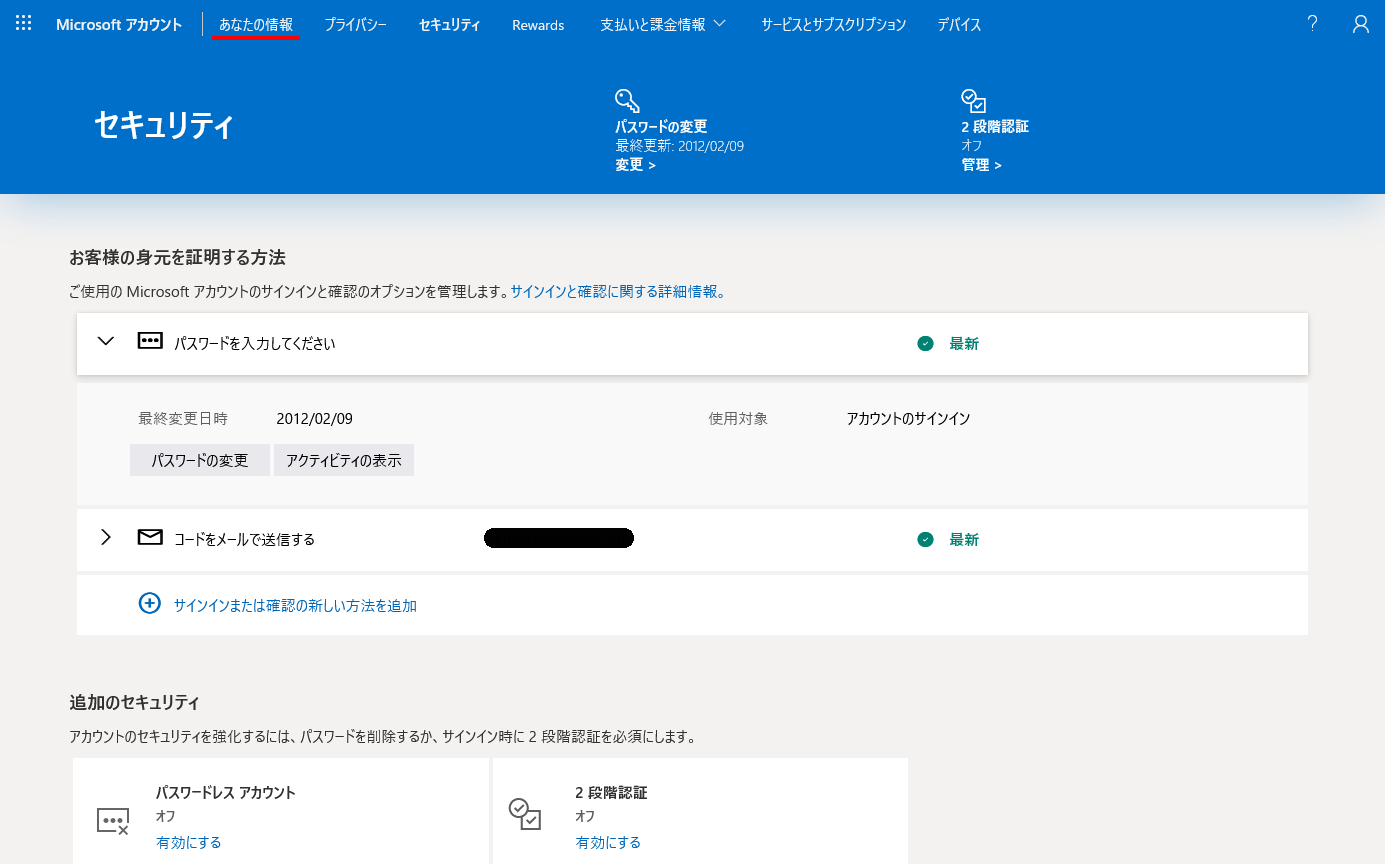Open the app launcher grid icon
Viewport: 1385px width, 864px height.
coord(24,23)
